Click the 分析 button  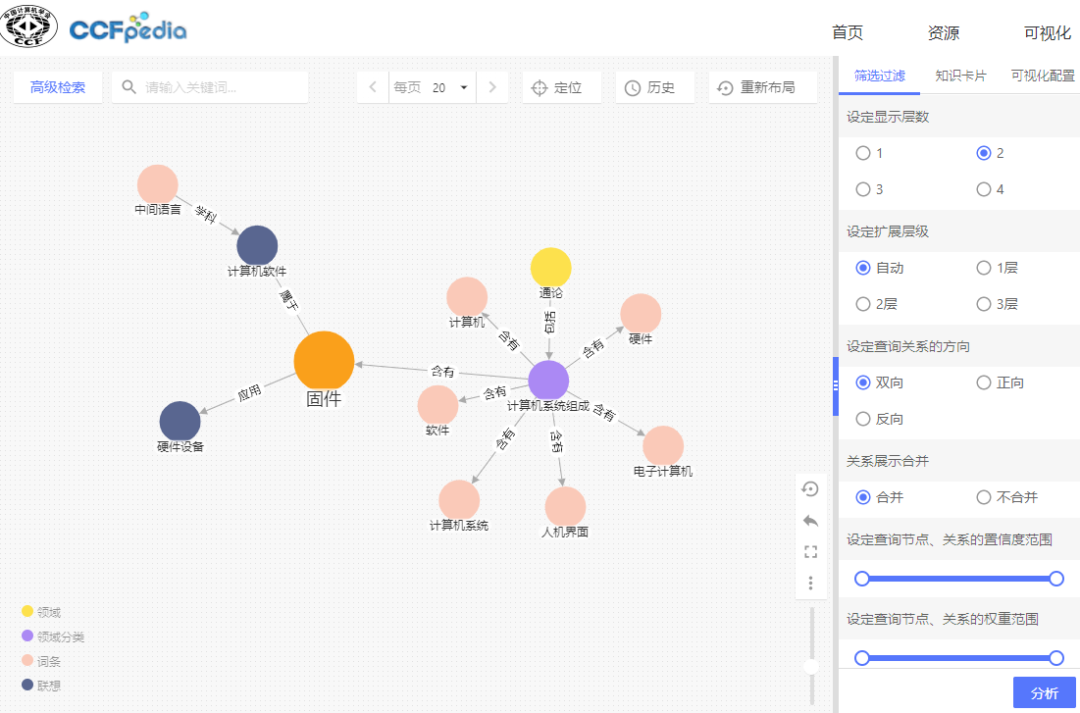coord(1044,693)
